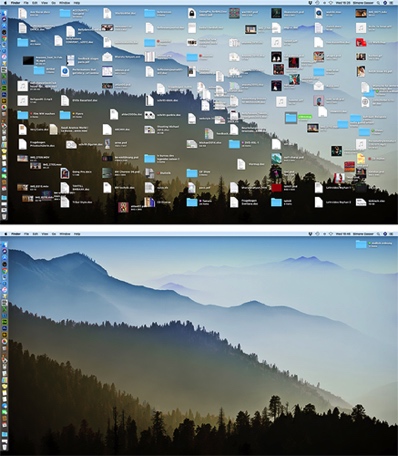Select the red-tagged folder left of the Flyers folder
This screenshot has width=398, height=456.
coord(23,115)
